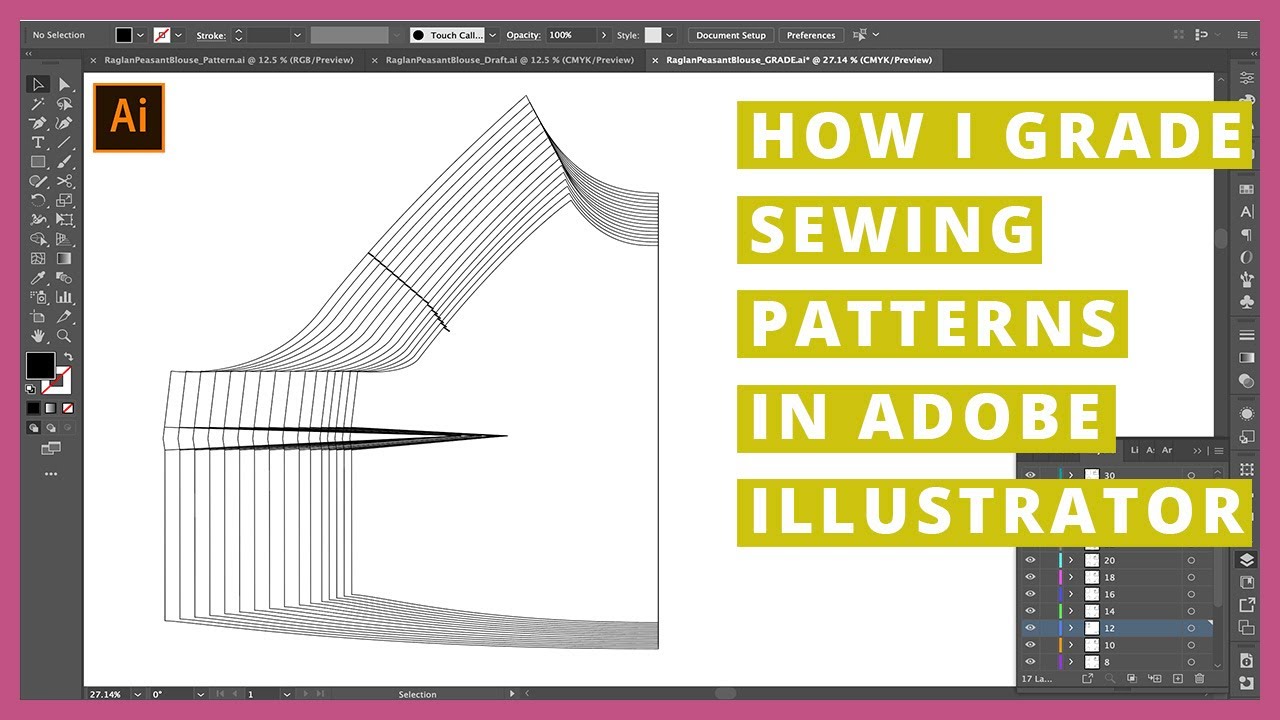Hide layer 14 with its eye icon
1280x720 pixels.
(1030, 611)
